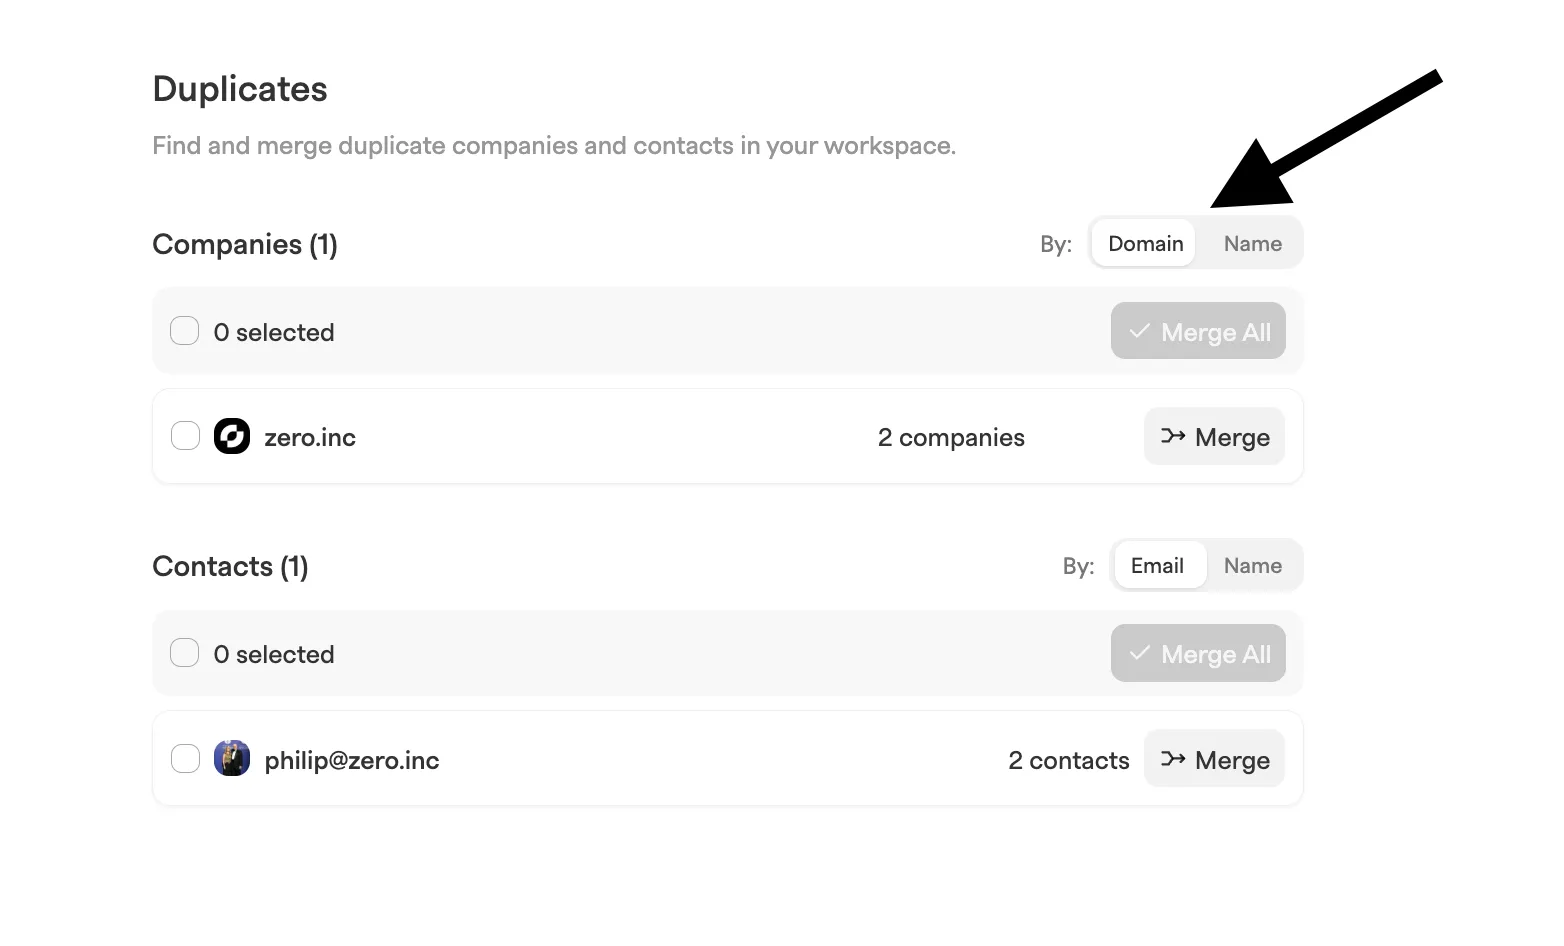The image size is (1564, 946).
Task: Click the zero.inc company logo icon
Action: [232, 436]
